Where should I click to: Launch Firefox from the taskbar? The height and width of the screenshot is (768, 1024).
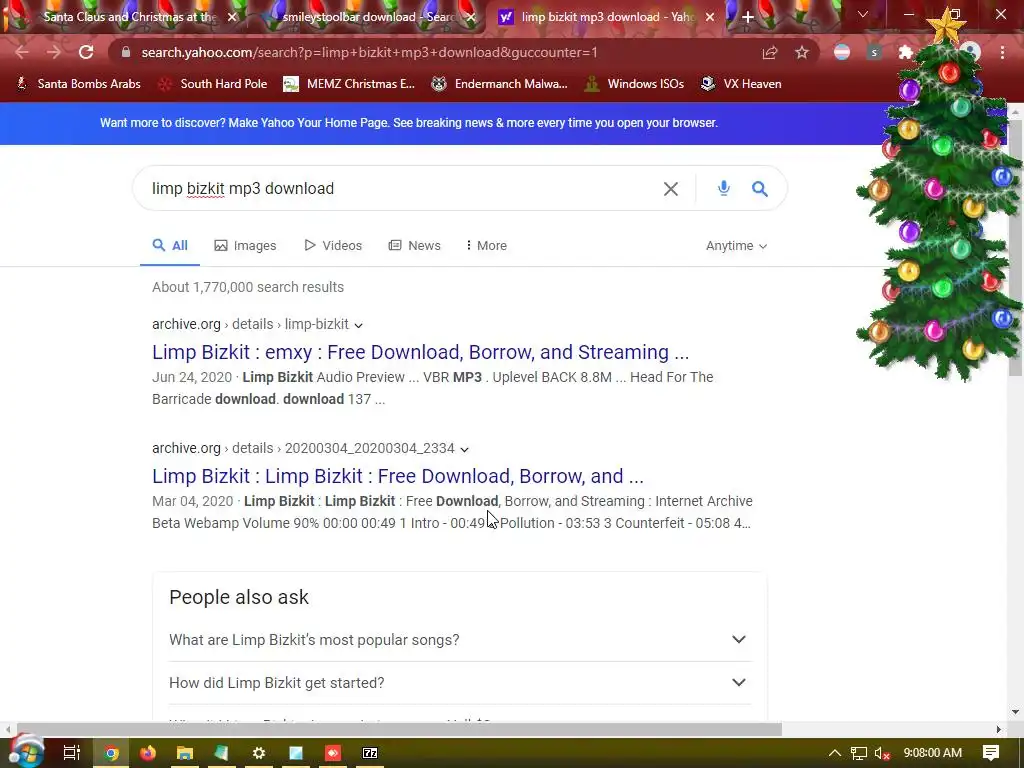point(148,753)
